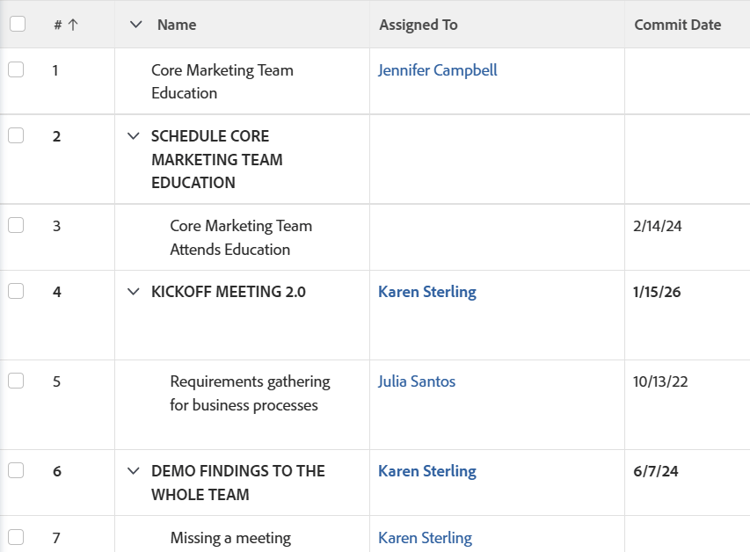Collapse Demo Findings to the Whole Team
This screenshot has width=750, height=552.
pos(133,471)
